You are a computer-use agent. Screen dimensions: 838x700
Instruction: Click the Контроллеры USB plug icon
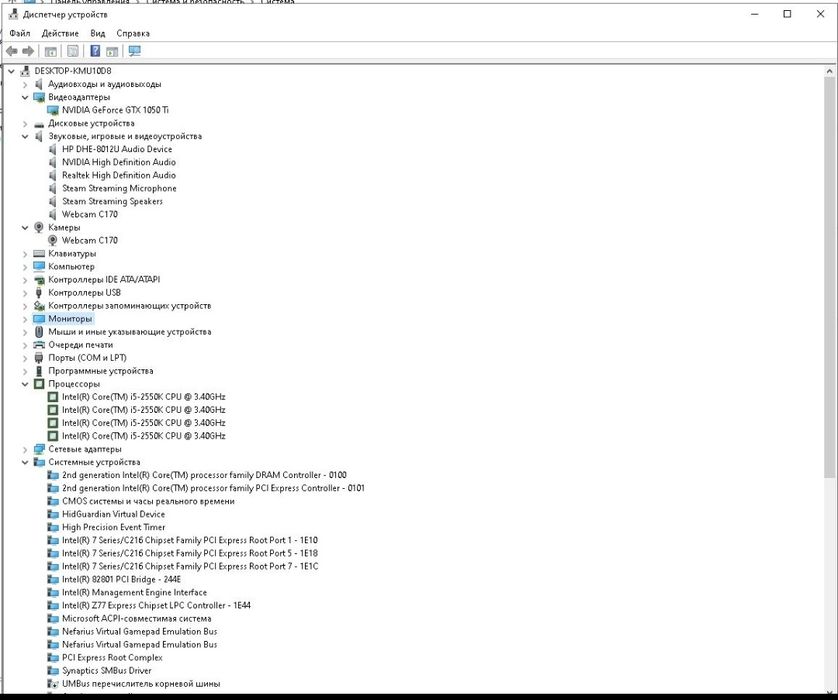tap(38, 293)
